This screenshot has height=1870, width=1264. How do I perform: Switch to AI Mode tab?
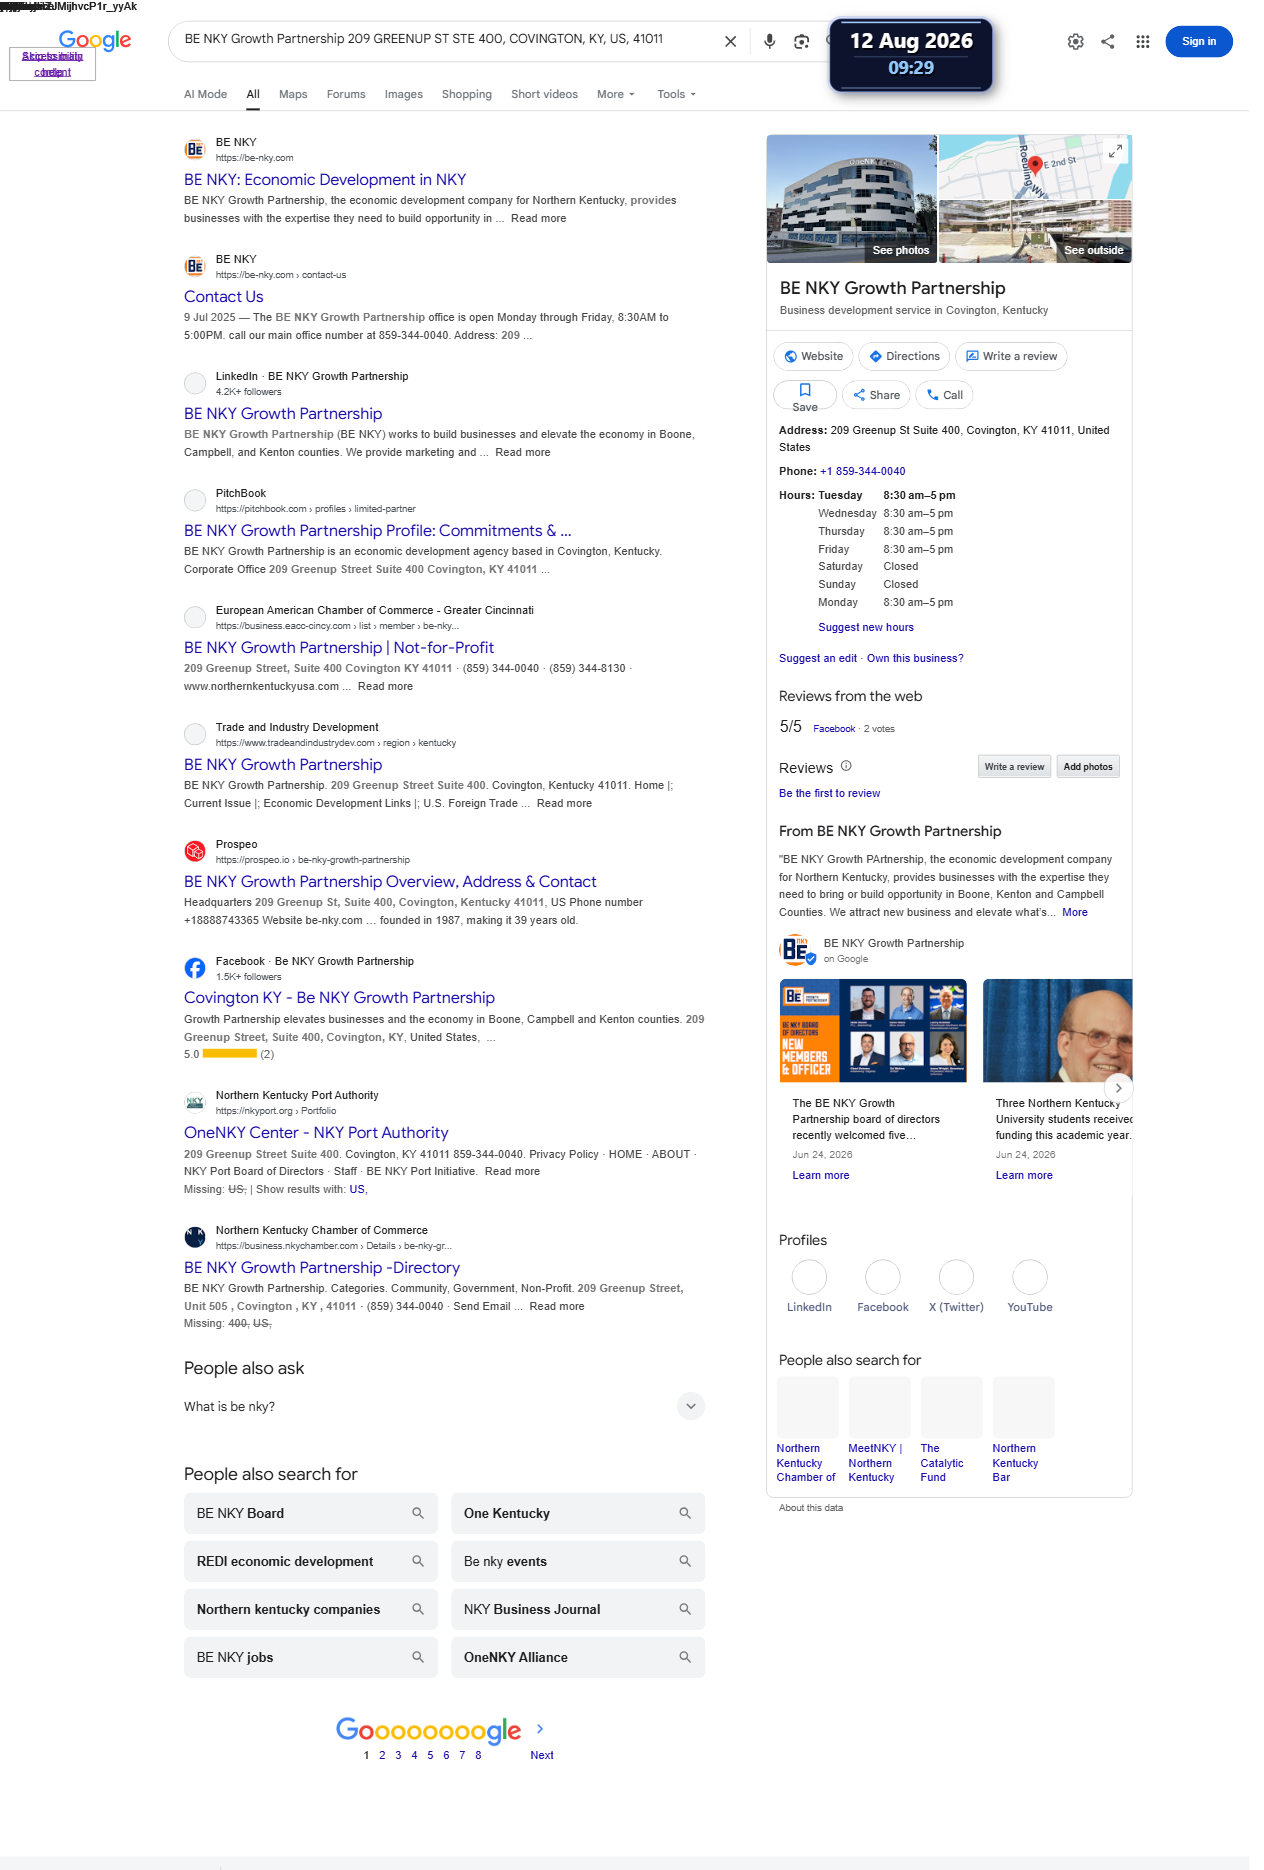click(x=205, y=94)
